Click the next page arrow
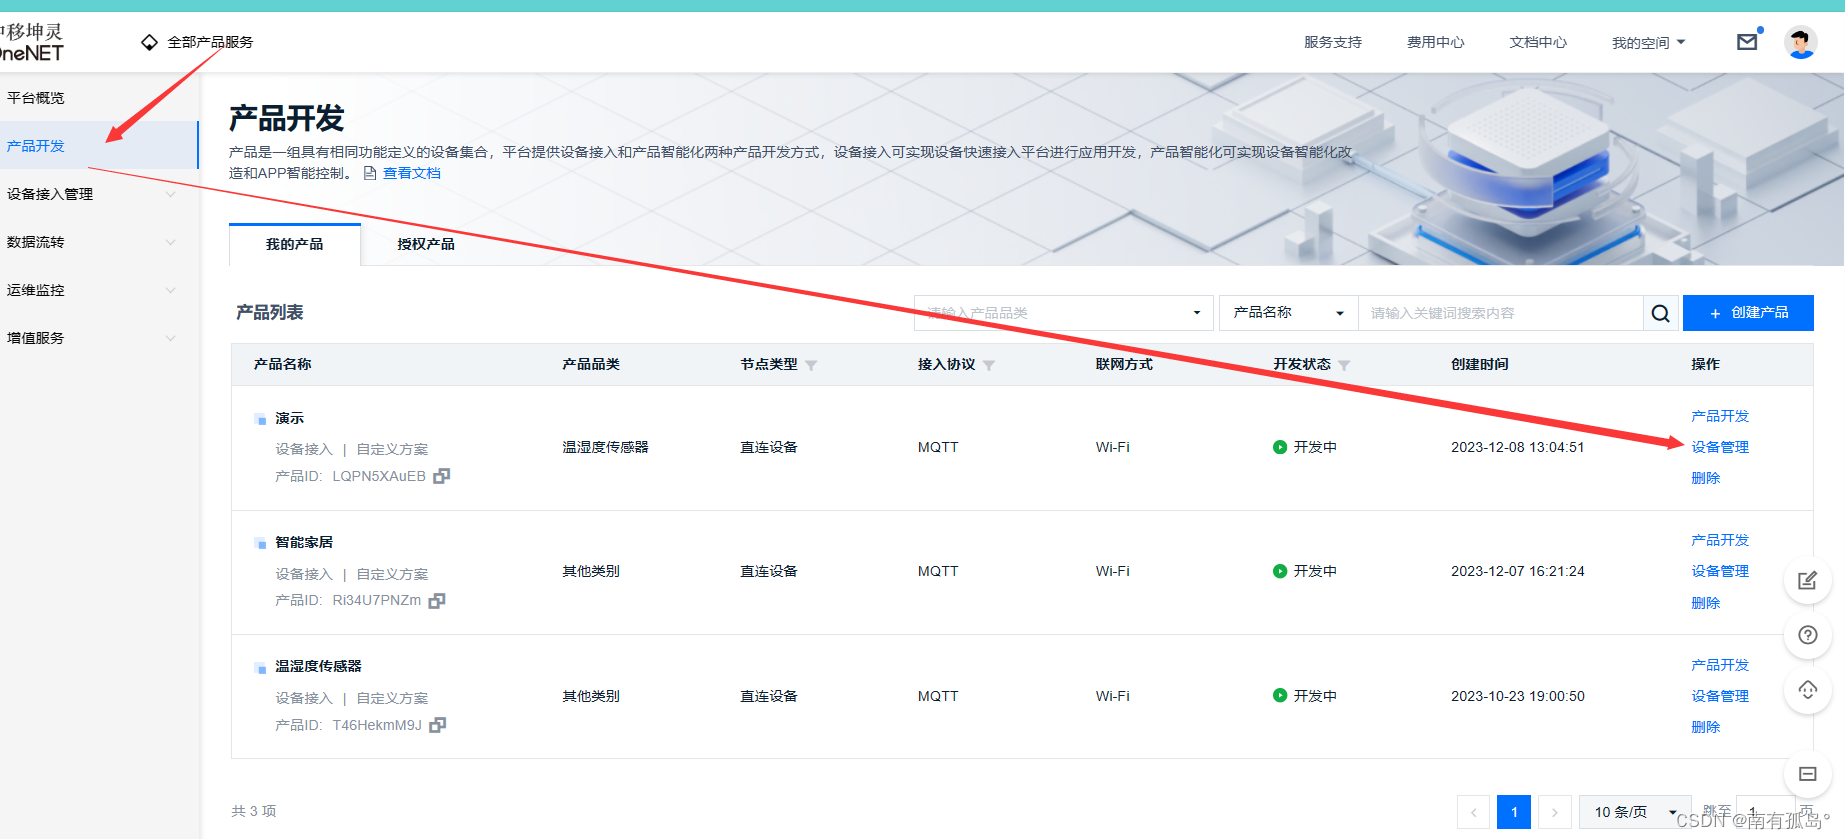This screenshot has height=839, width=1845. click(x=1555, y=812)
